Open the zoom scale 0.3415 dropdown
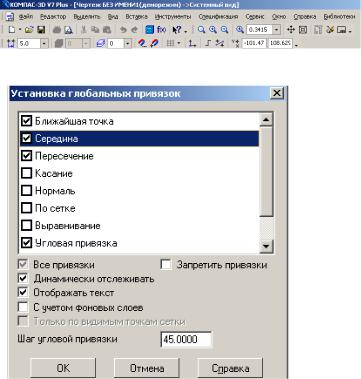 pos(276,30)
